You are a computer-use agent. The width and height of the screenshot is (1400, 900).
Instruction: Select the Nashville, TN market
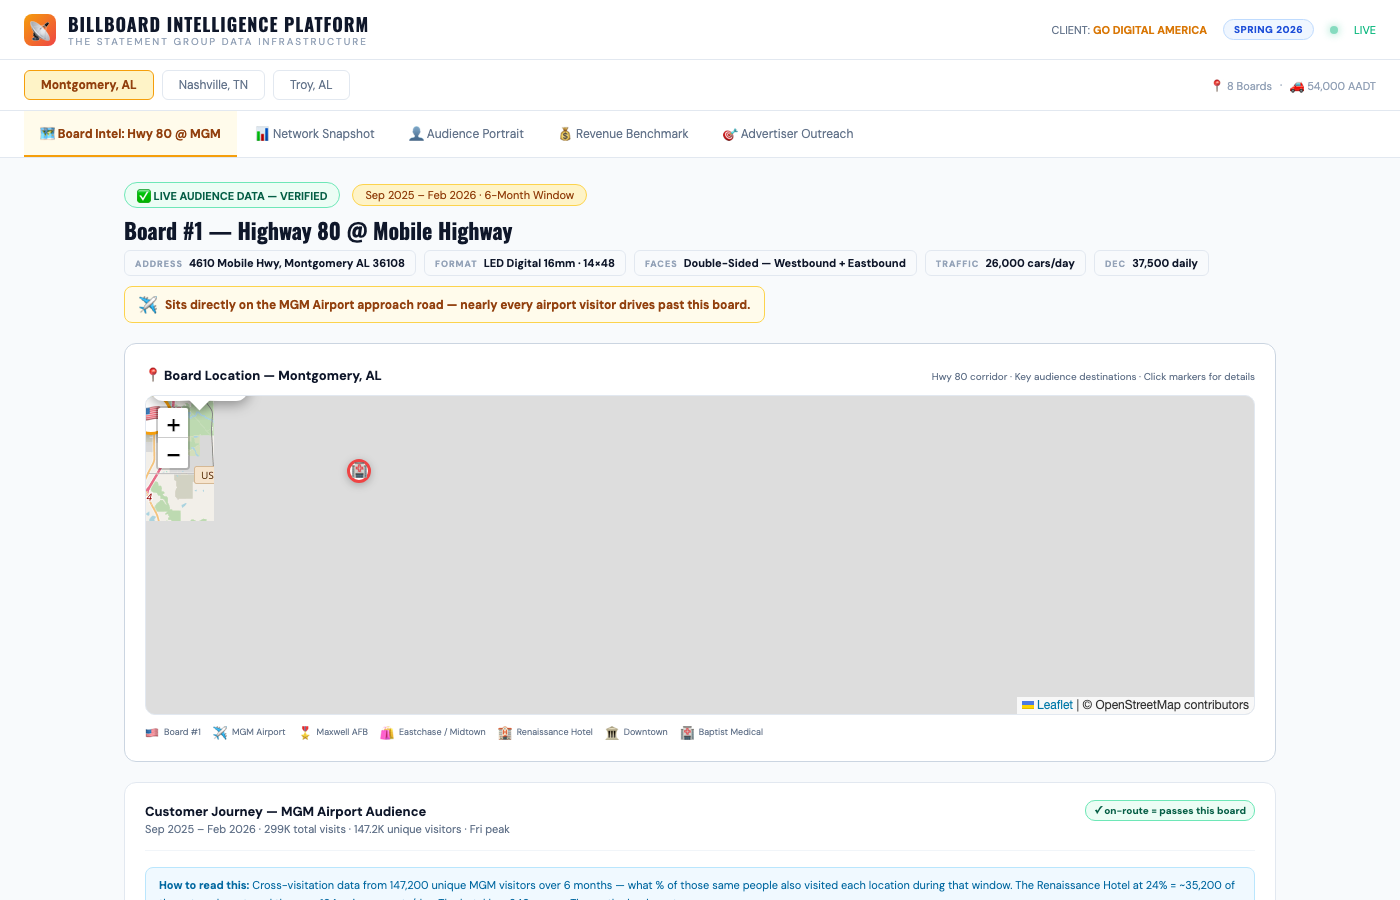pos(213,85)
